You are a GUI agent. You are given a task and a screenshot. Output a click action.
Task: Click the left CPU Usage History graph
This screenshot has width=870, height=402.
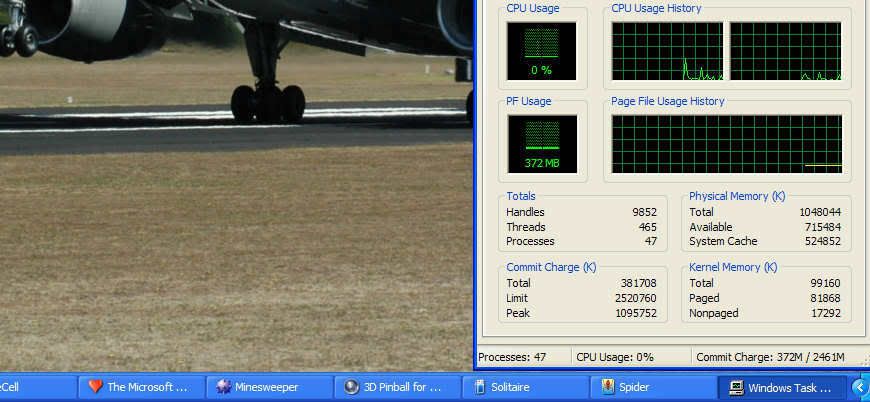(667, 51)
